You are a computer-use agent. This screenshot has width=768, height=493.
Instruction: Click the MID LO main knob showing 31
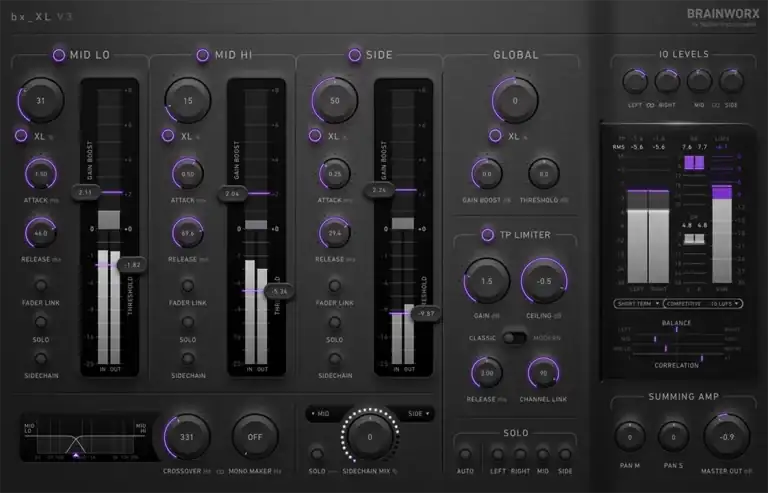(41, 100)
